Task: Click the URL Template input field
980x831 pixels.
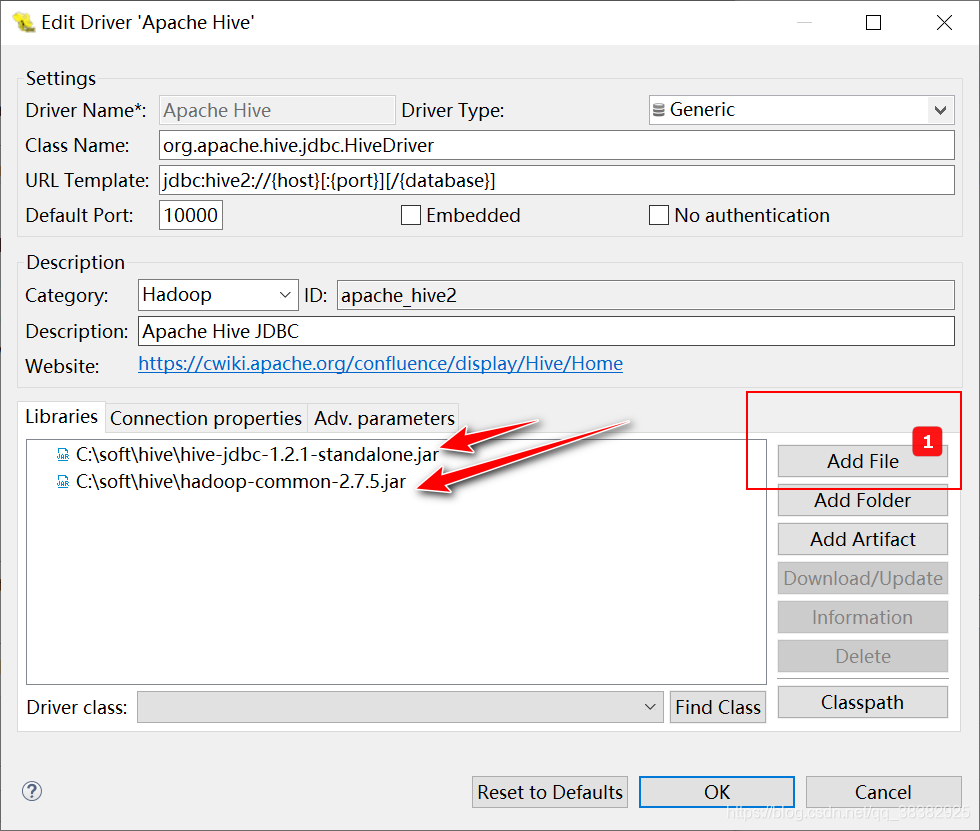Action: 555,181
